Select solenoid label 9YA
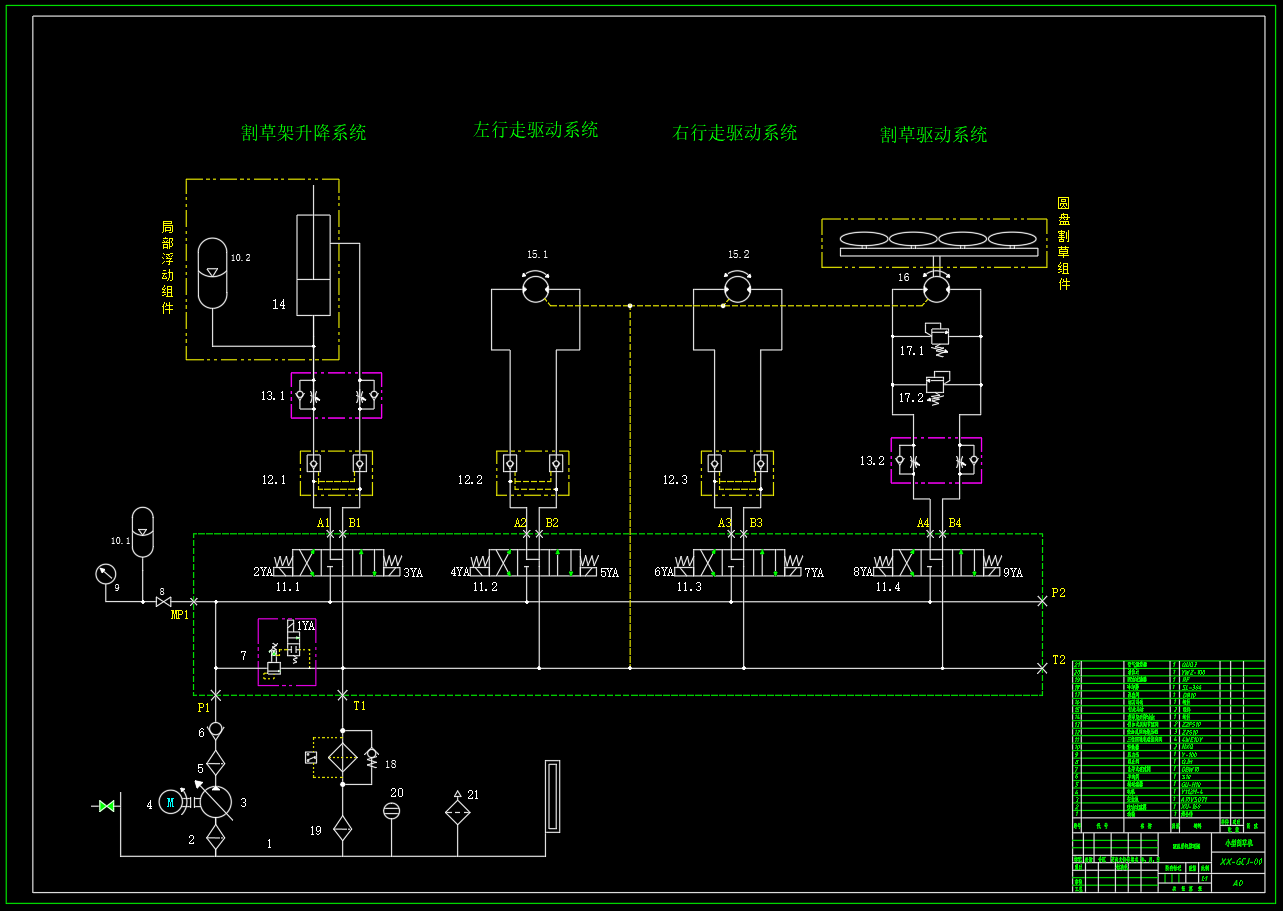The width and height of the screenshot is (1283, 911). coord(1013,573)
